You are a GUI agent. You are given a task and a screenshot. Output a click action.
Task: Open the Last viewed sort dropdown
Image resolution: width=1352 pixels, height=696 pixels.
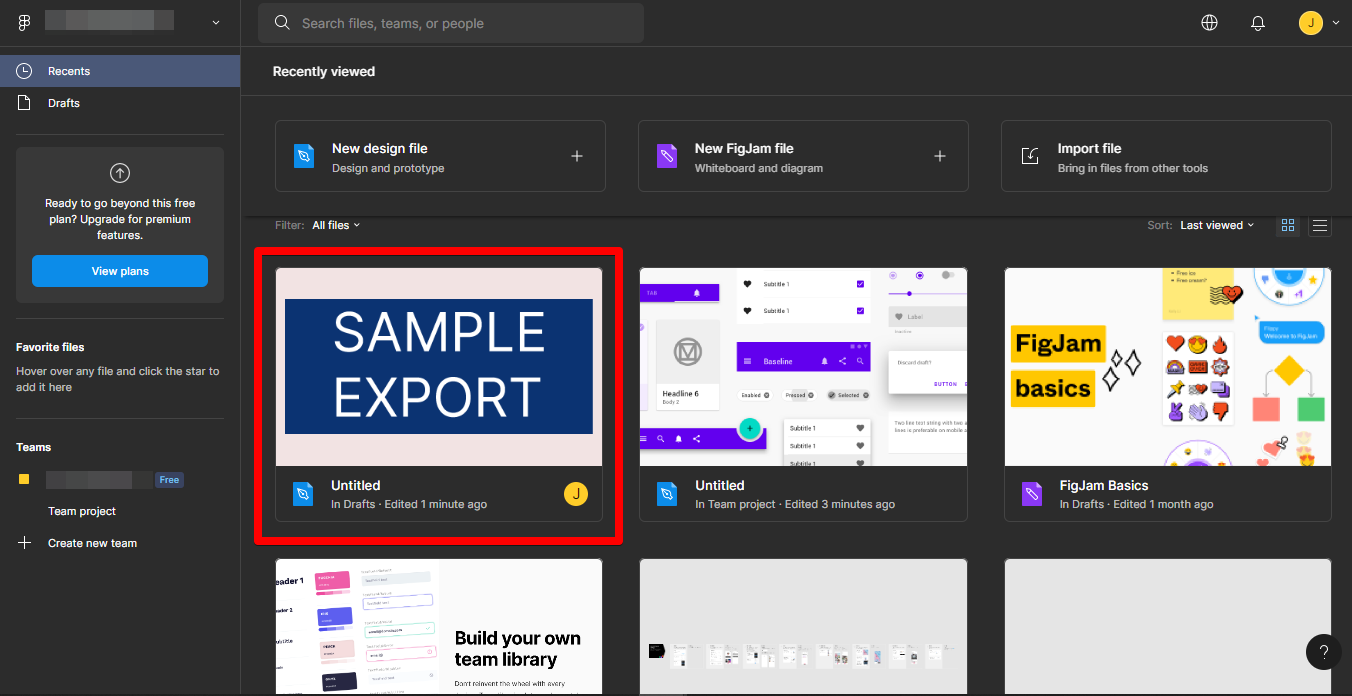coord(1216,225)
